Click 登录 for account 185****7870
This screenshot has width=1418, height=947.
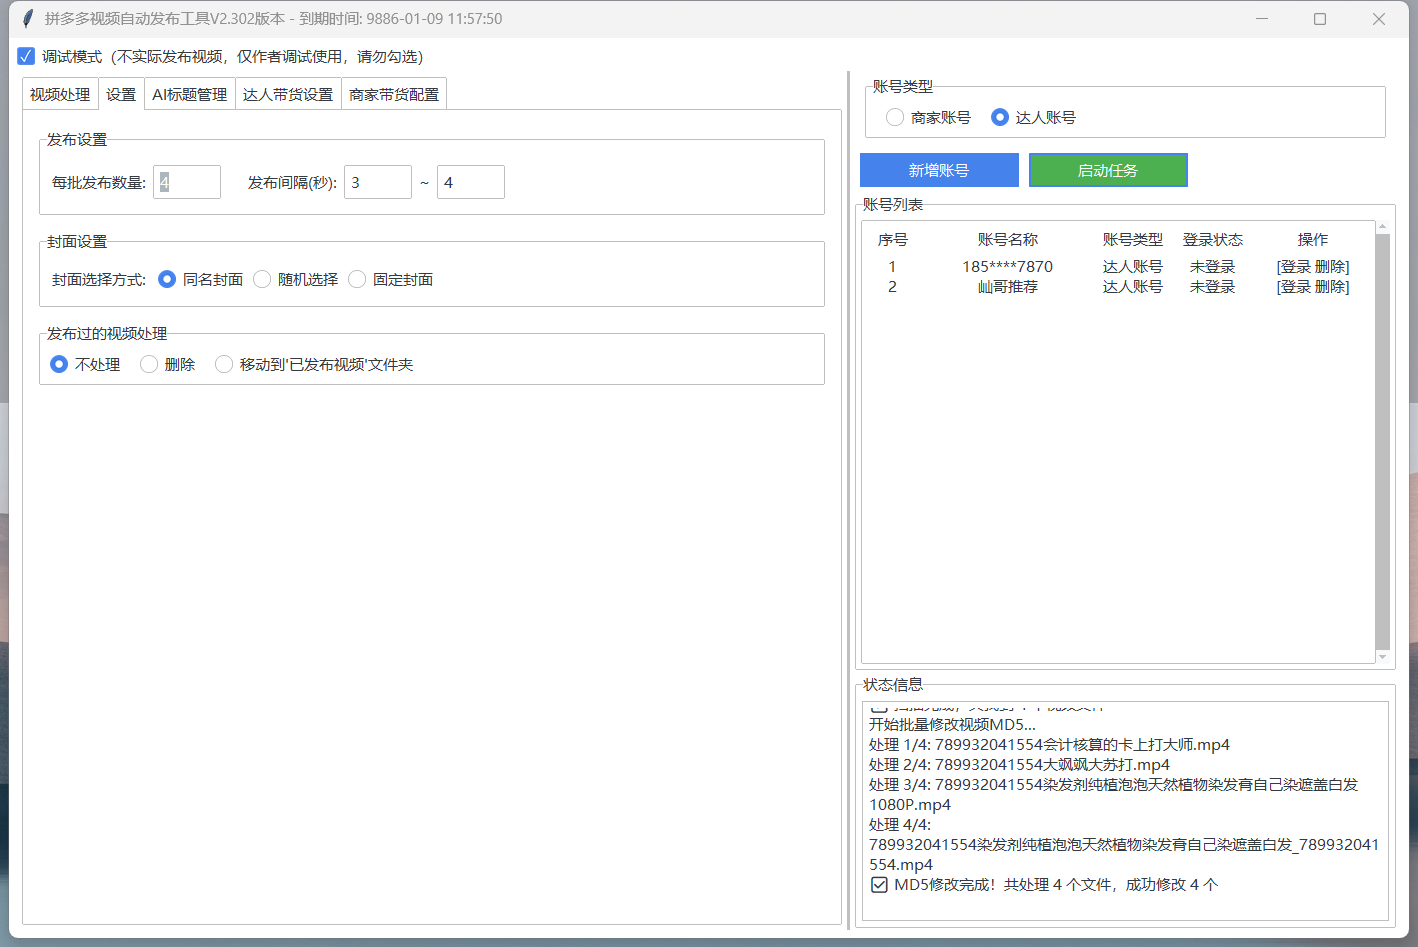click(x=1296, y=267)
